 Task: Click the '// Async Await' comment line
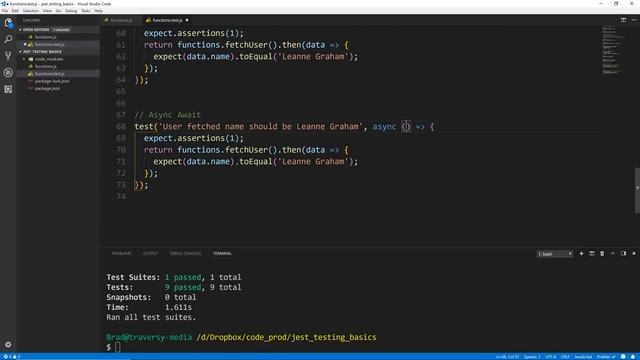167,115
